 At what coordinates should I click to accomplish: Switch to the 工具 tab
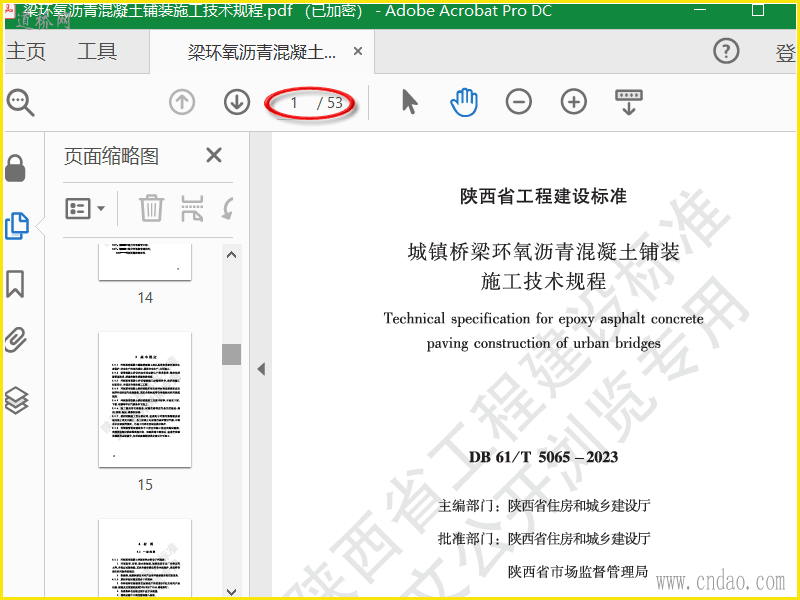97,52
